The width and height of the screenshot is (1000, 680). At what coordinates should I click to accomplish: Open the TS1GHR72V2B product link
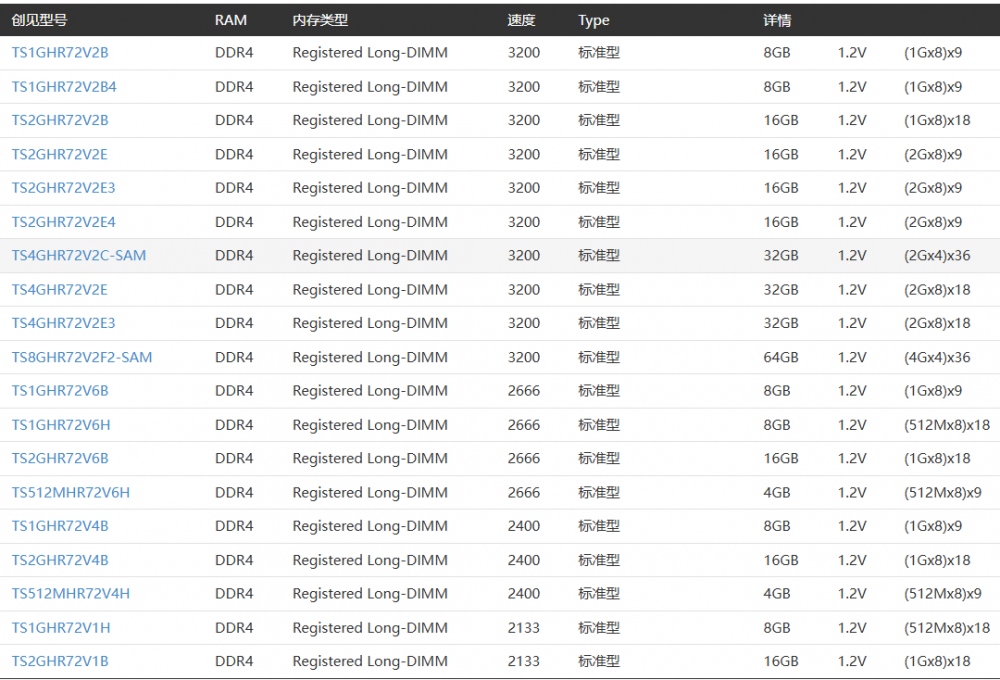pyautogui.click(x=60, y=53)
